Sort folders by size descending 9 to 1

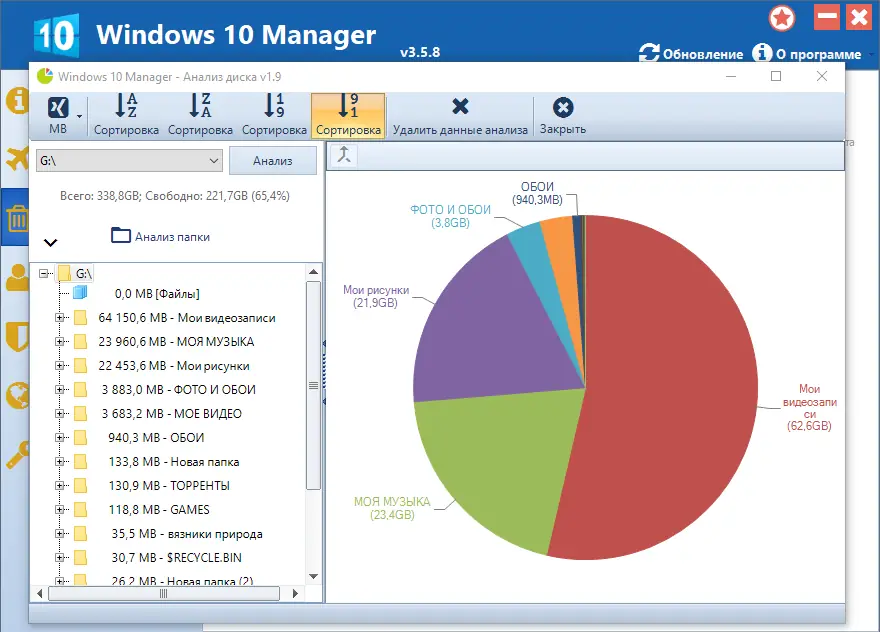pos(349,115)
